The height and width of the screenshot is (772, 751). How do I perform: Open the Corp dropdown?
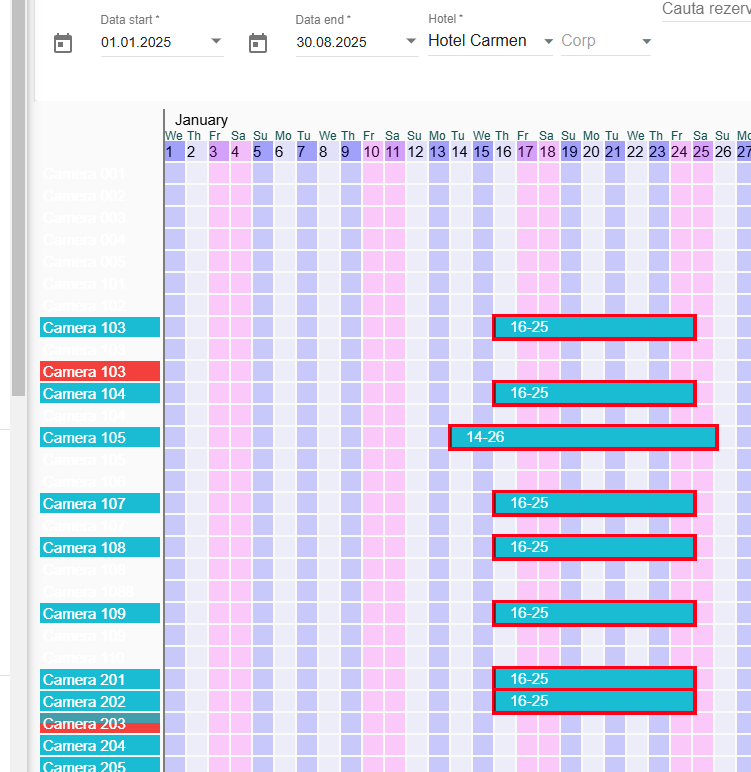tap(606, 41)
